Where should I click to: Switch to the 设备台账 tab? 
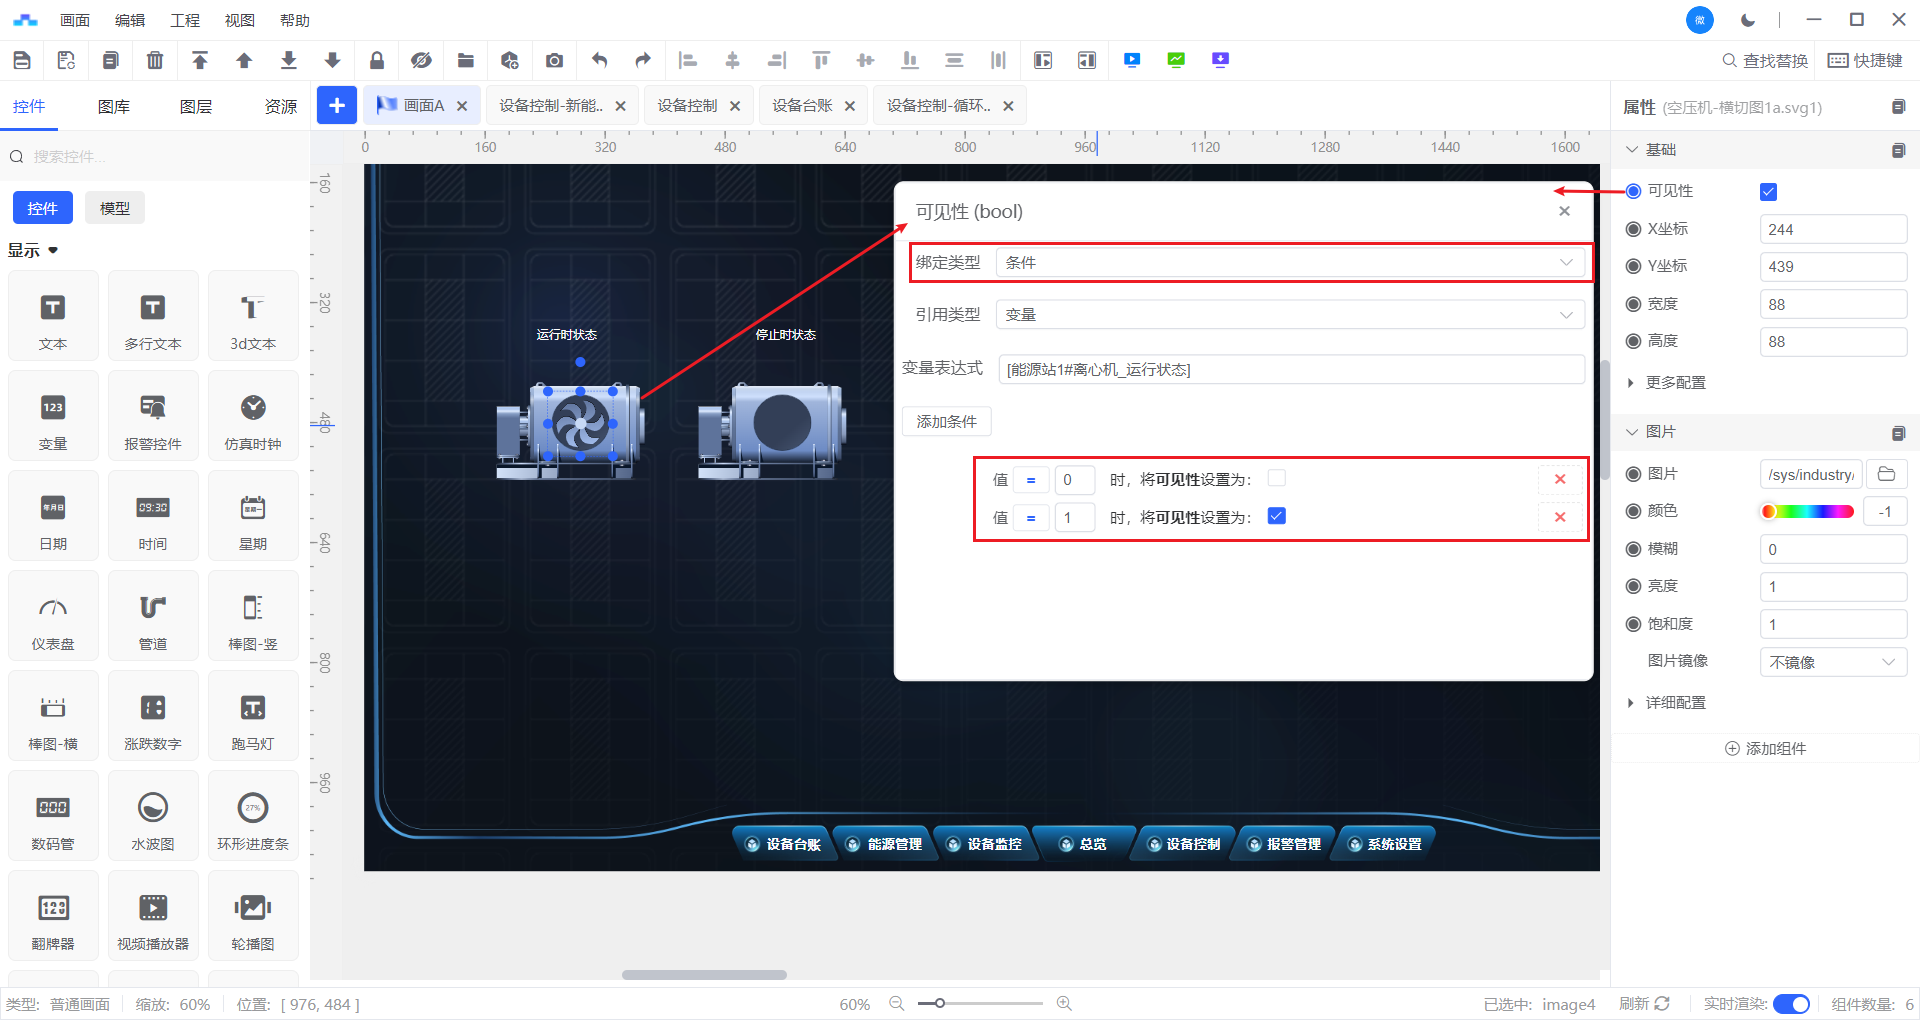802,106
